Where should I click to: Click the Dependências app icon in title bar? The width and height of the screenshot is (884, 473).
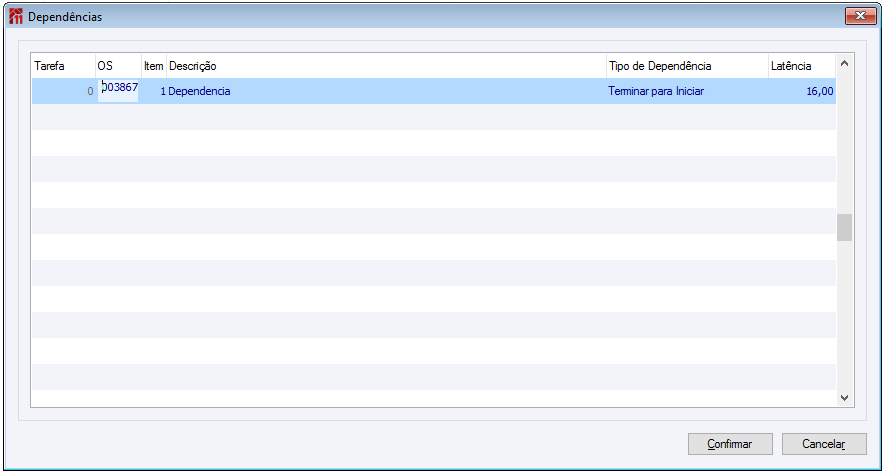coord(17,17)
